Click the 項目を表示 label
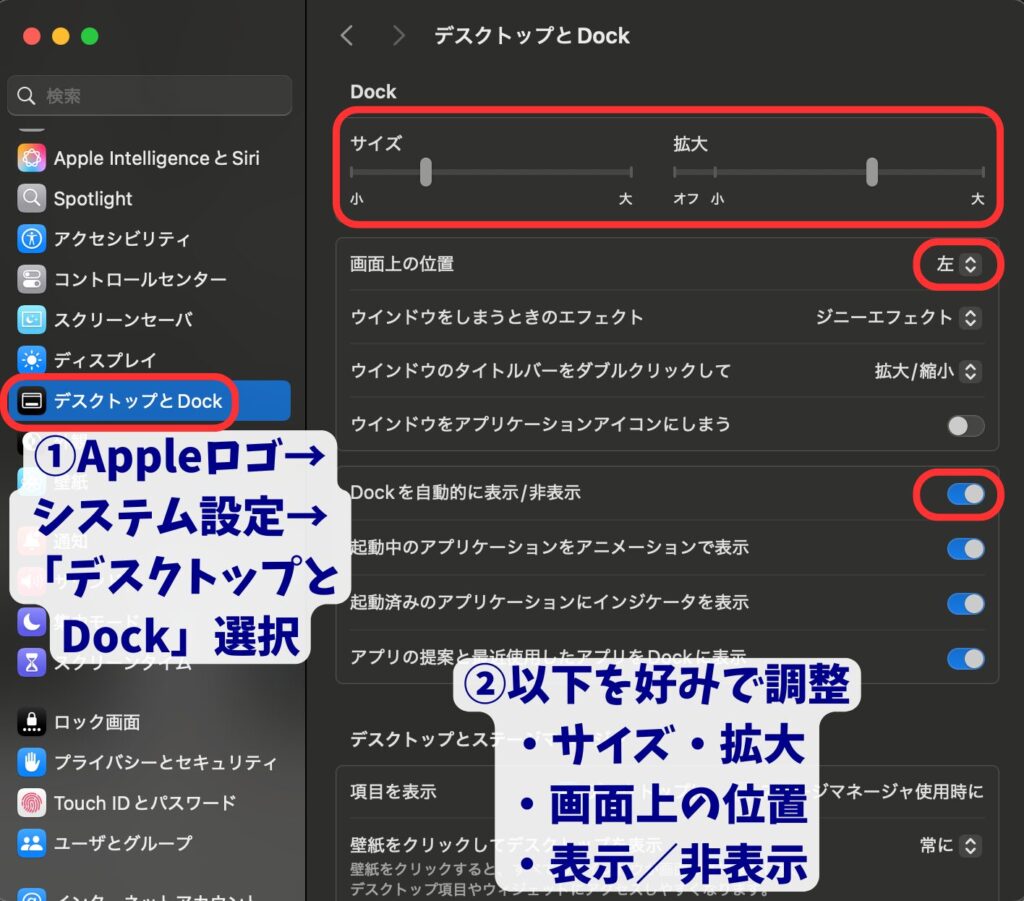Viewport: 1024px width, 901px height. click(x=392, y=791)
